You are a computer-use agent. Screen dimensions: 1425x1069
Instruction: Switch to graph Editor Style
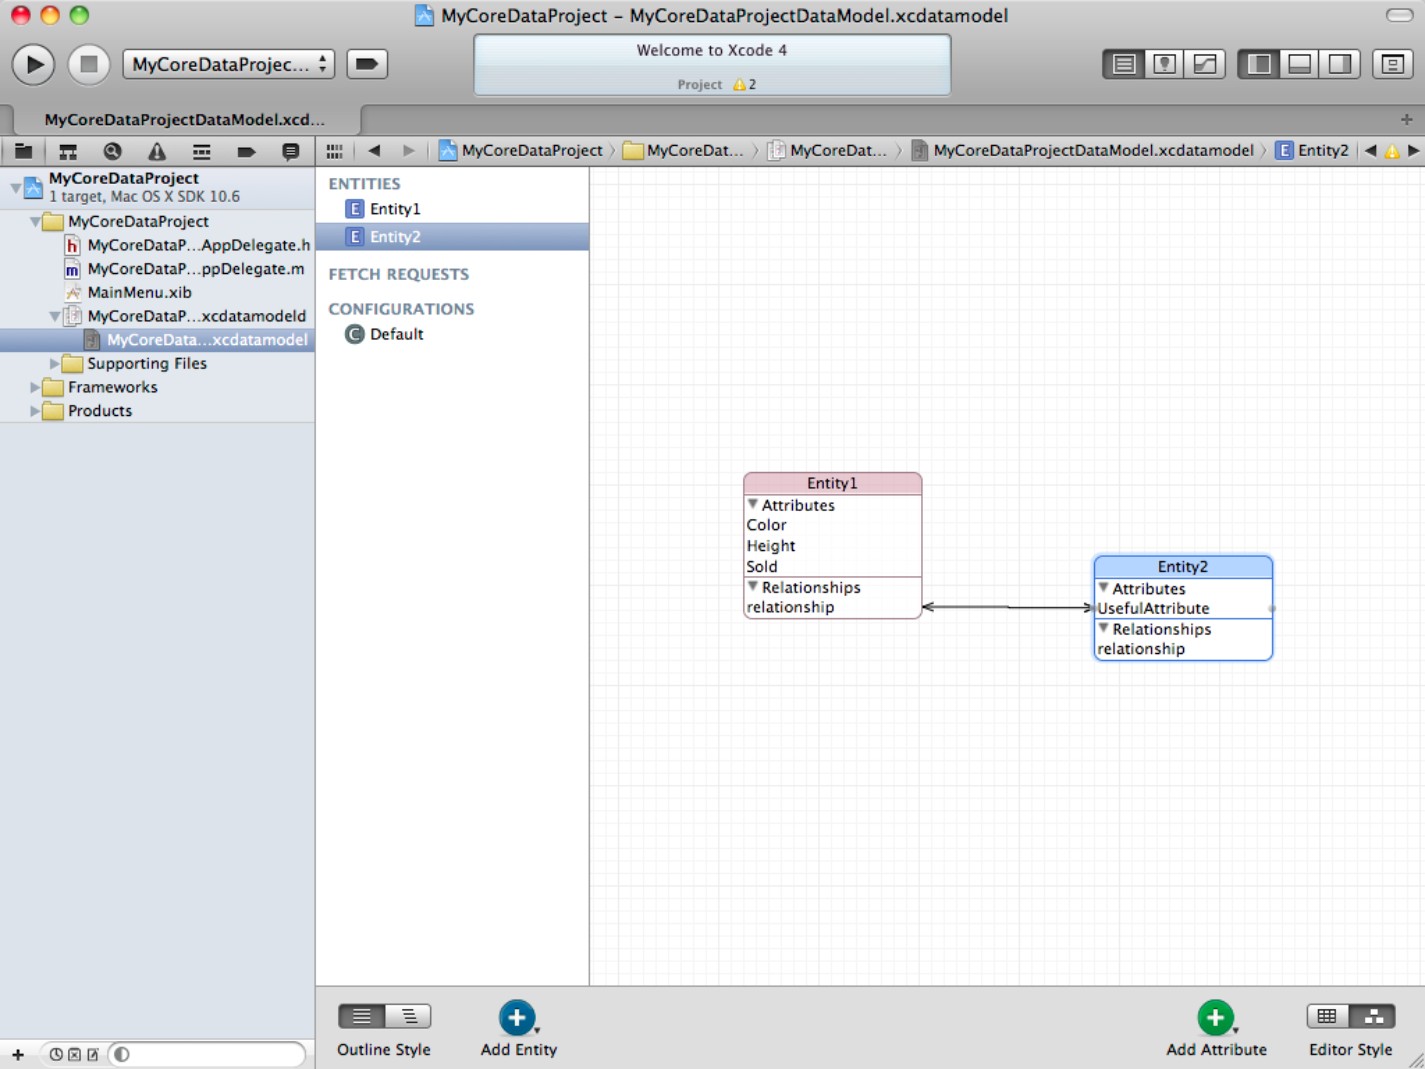tap(1373, 1016)
